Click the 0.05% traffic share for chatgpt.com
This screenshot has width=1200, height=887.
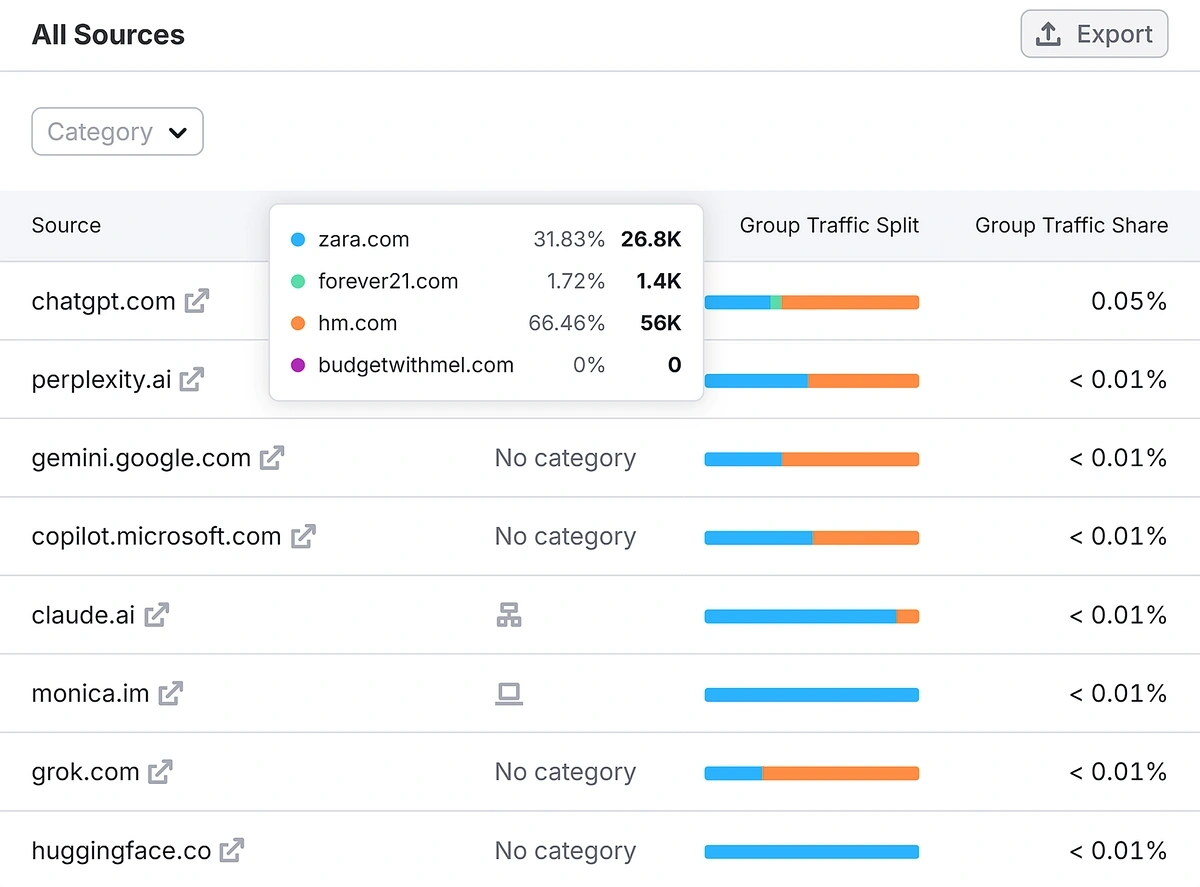point(1129,301)
